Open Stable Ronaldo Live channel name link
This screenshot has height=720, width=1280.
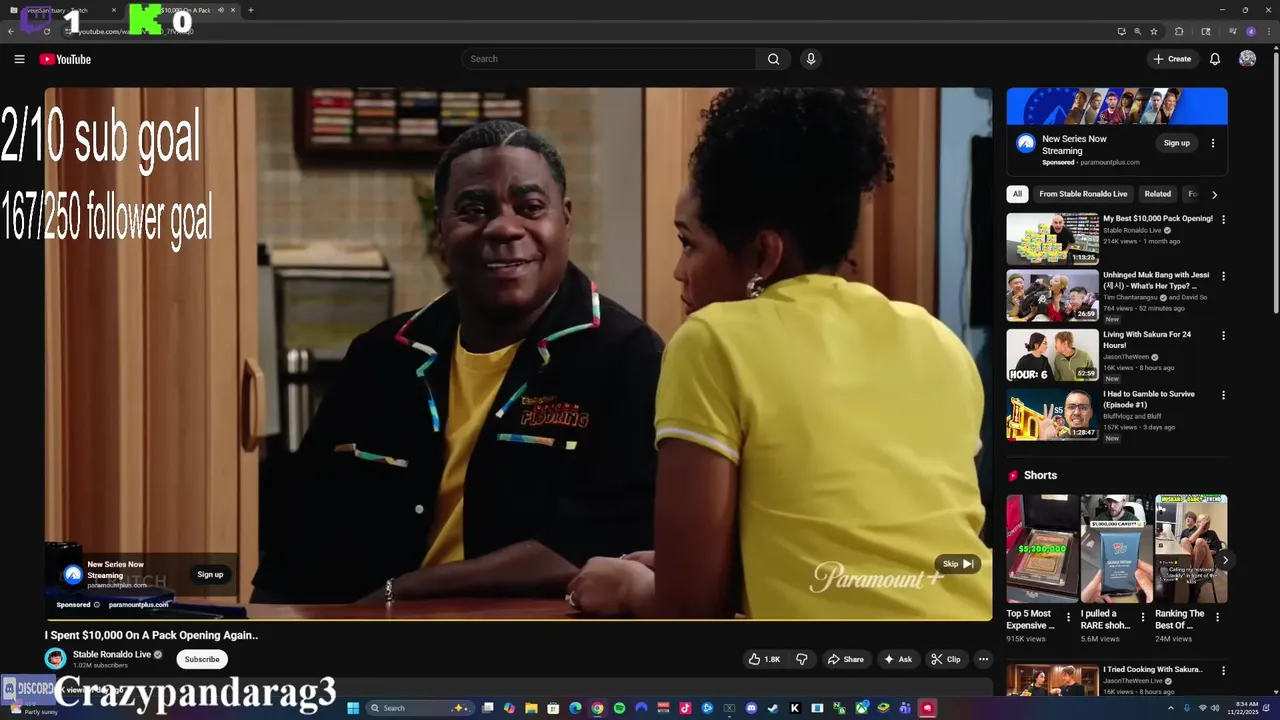coord(112,654)
